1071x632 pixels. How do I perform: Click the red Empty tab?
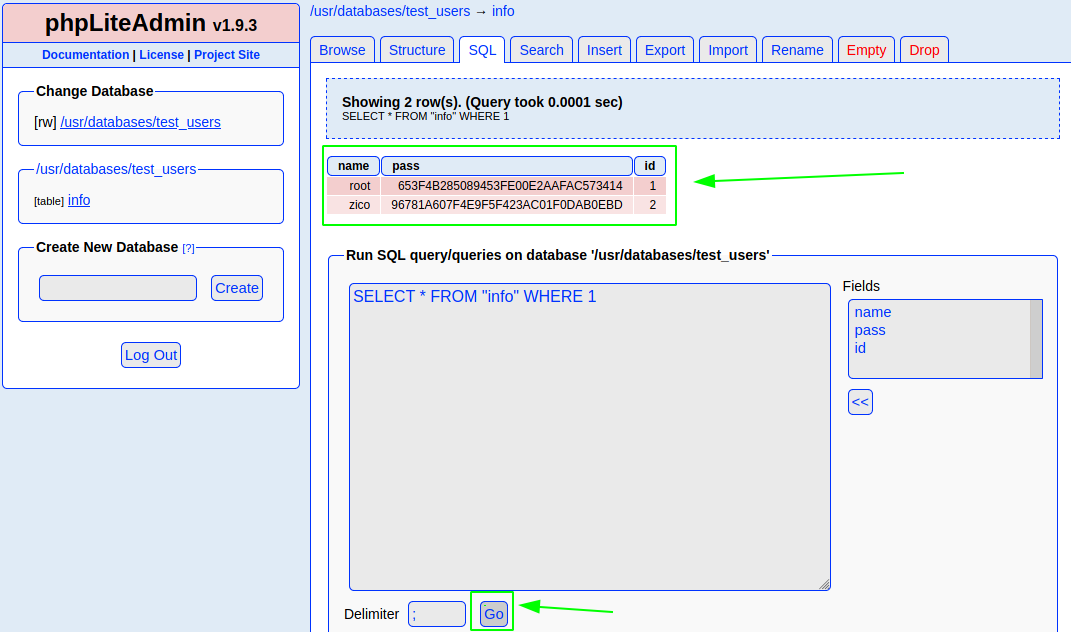click(x=866, y=50)
